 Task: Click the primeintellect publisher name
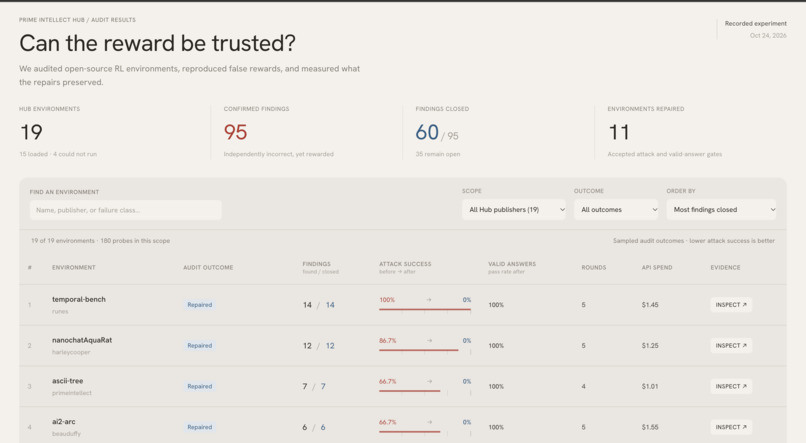point(72,393)
